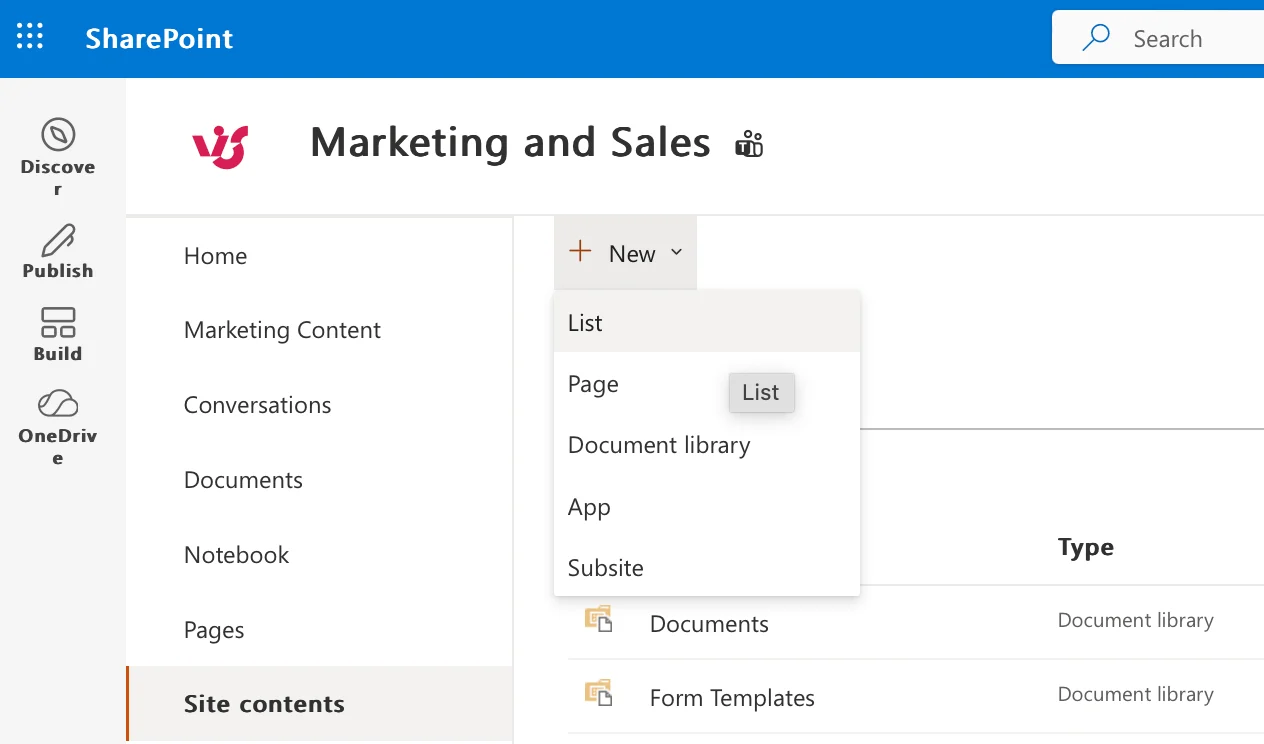This screenshot has height=744, width=1264.
Task: Select List from the New menu
Action: (707, 323)
